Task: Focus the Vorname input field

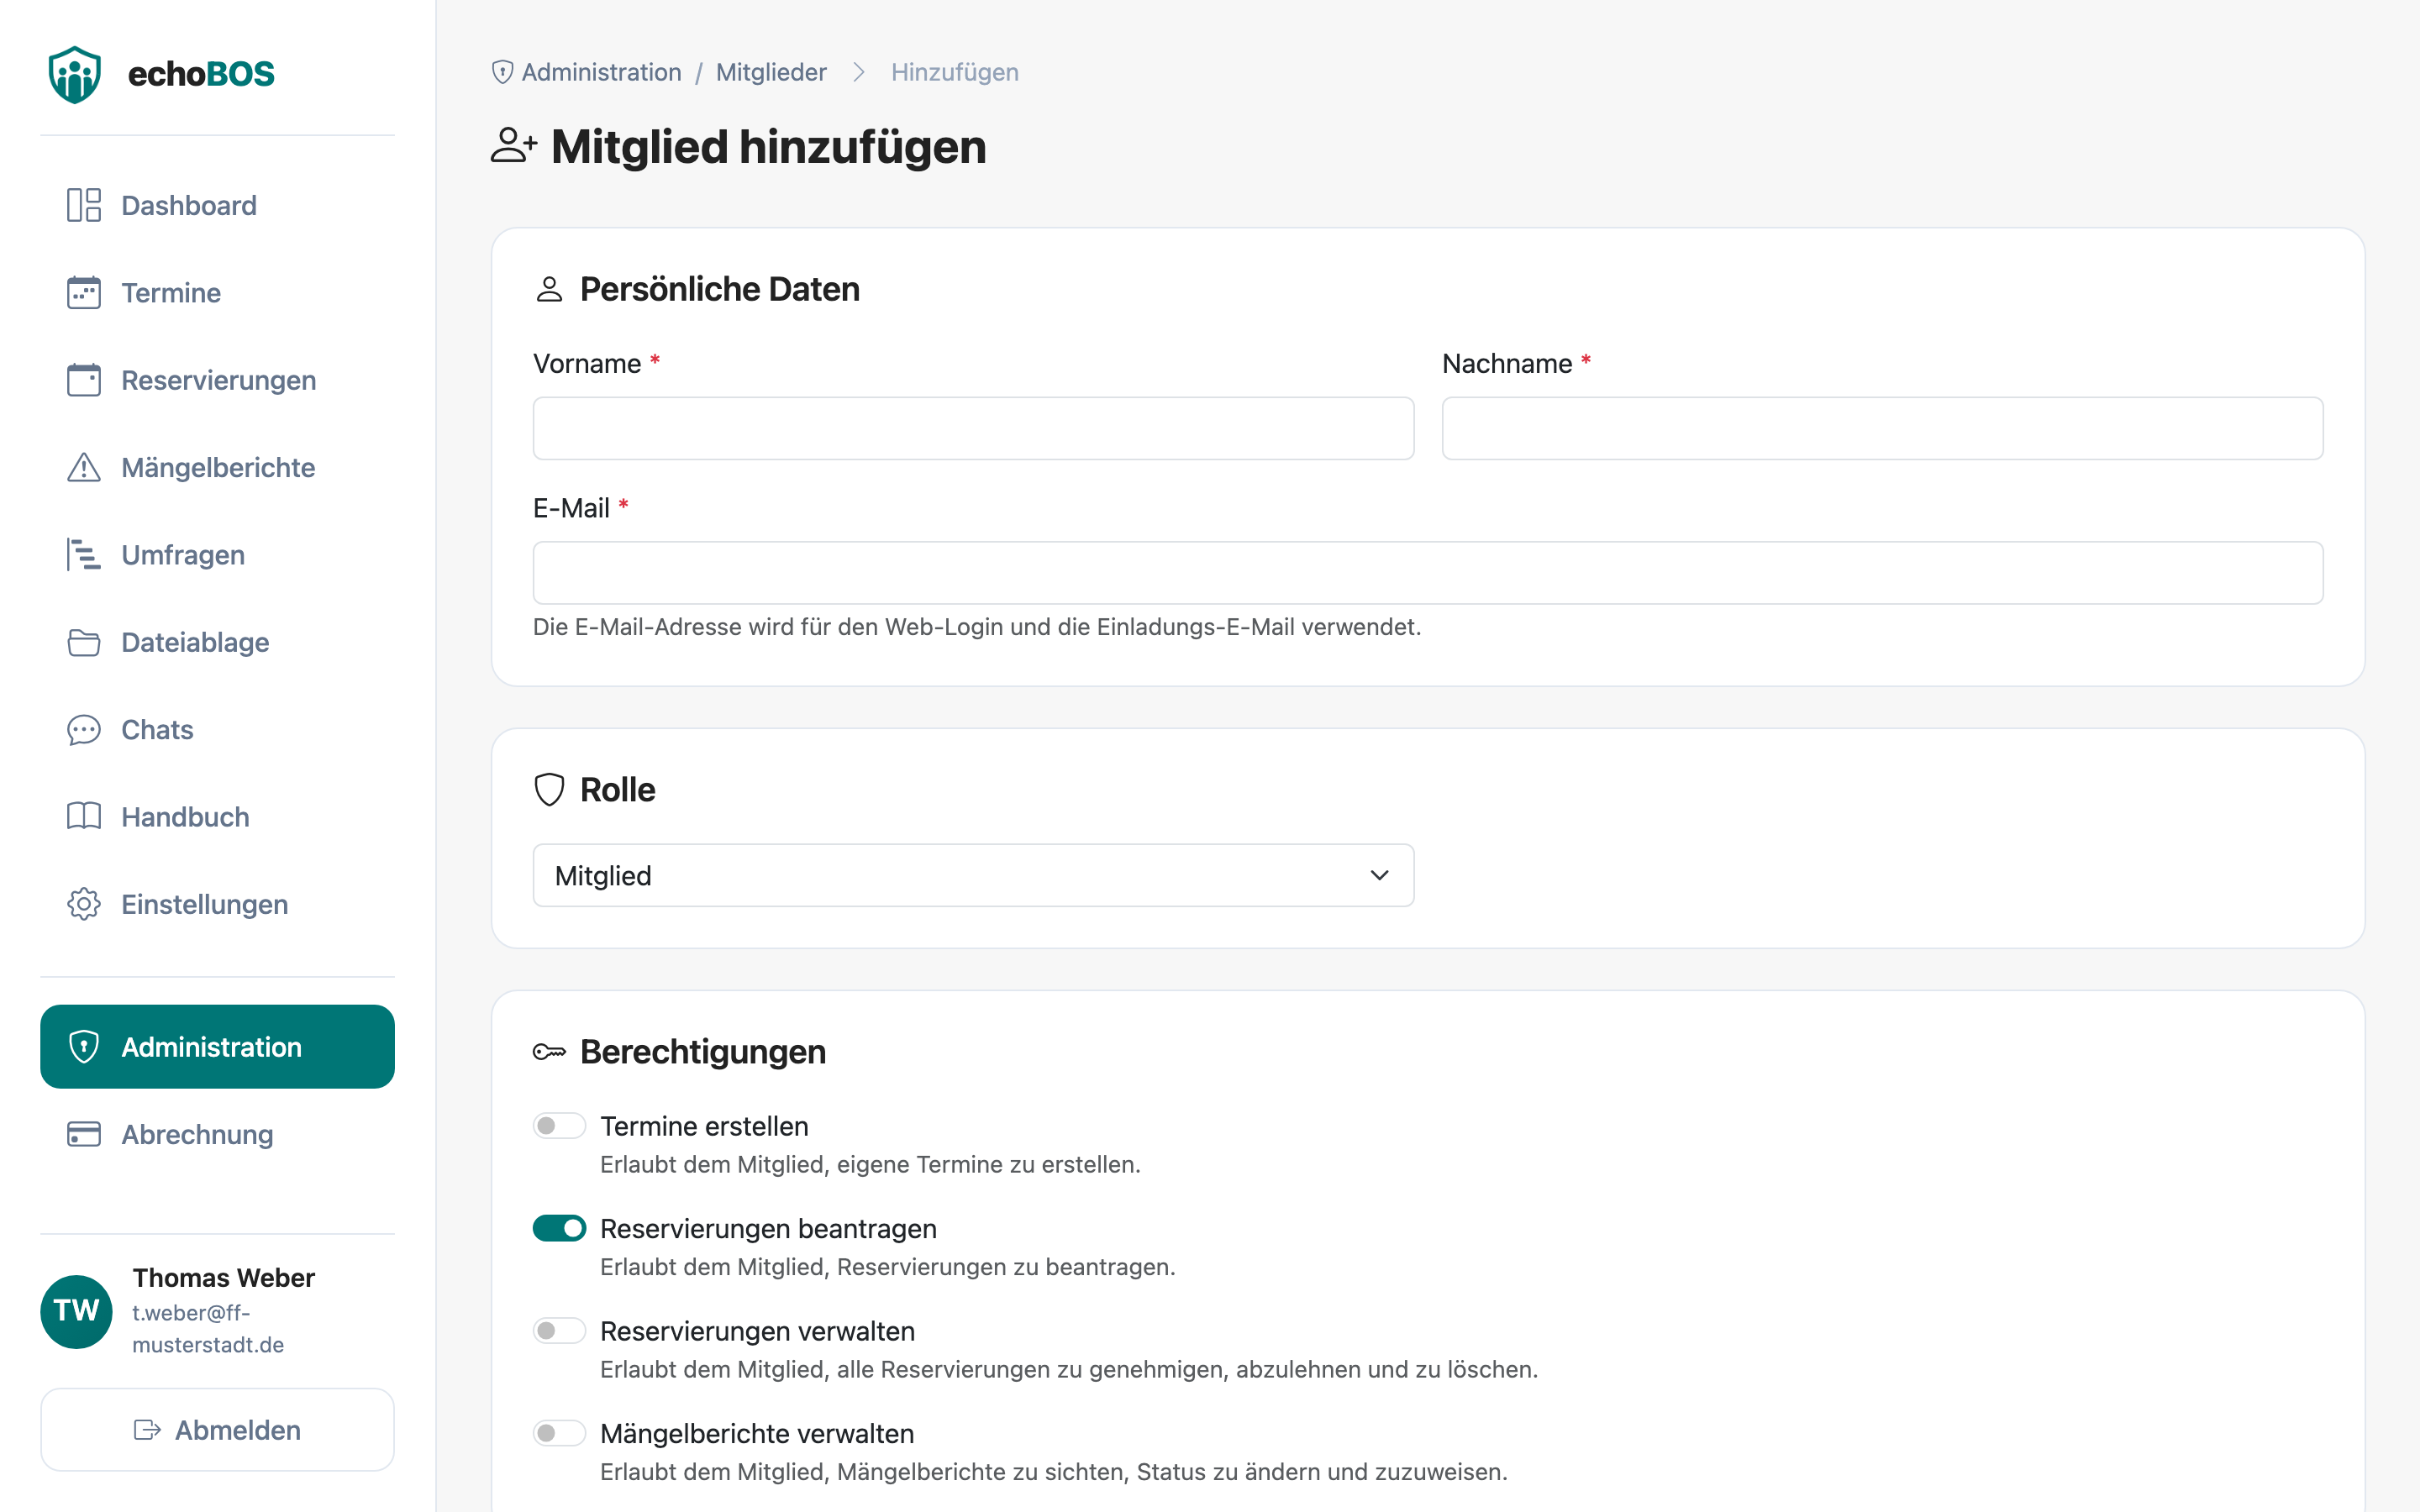Action: pos(973,429)
